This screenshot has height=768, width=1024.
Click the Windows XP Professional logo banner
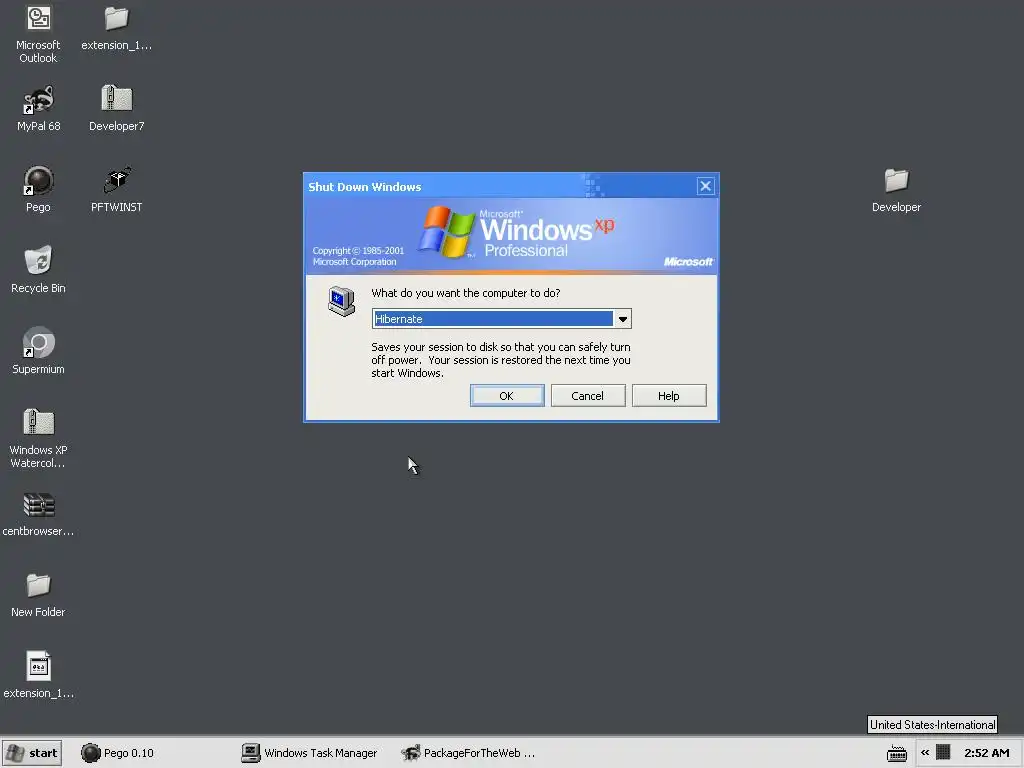[x=511, y=235]
